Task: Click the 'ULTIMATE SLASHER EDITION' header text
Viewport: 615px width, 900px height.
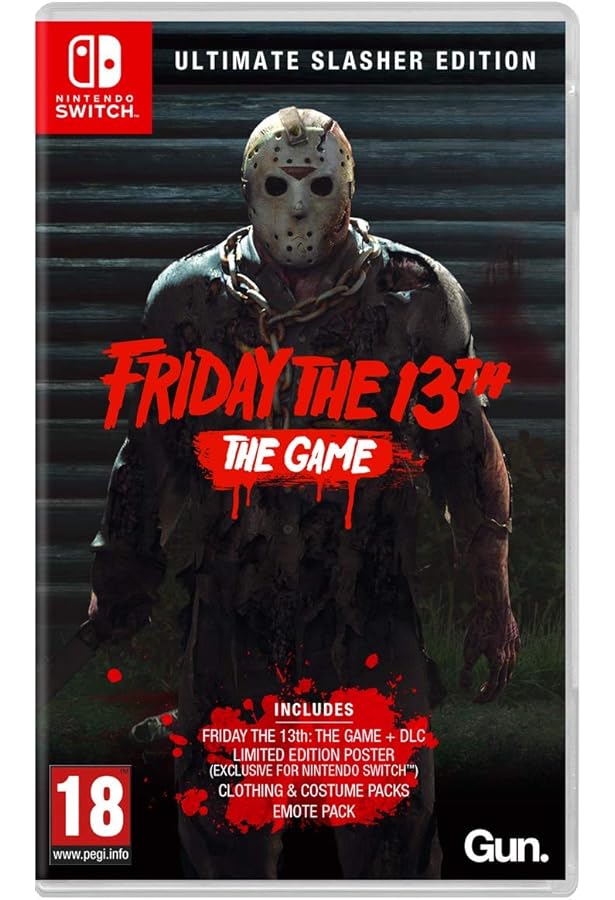Action: tap(355, 61)
